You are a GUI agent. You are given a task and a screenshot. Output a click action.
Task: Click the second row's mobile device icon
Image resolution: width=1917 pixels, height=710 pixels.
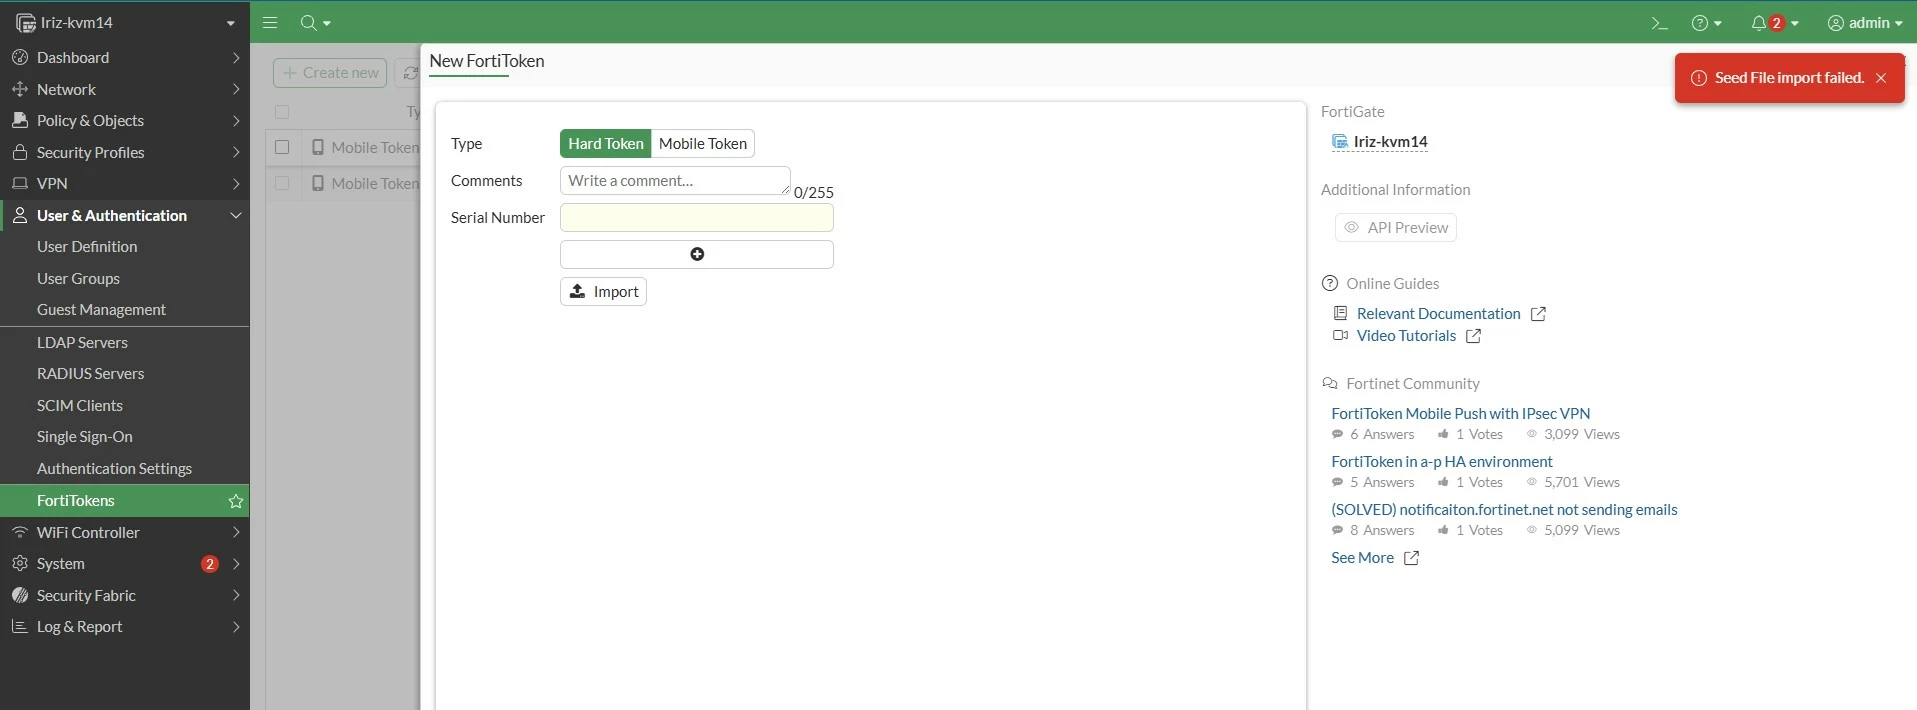tap(318, 183)
